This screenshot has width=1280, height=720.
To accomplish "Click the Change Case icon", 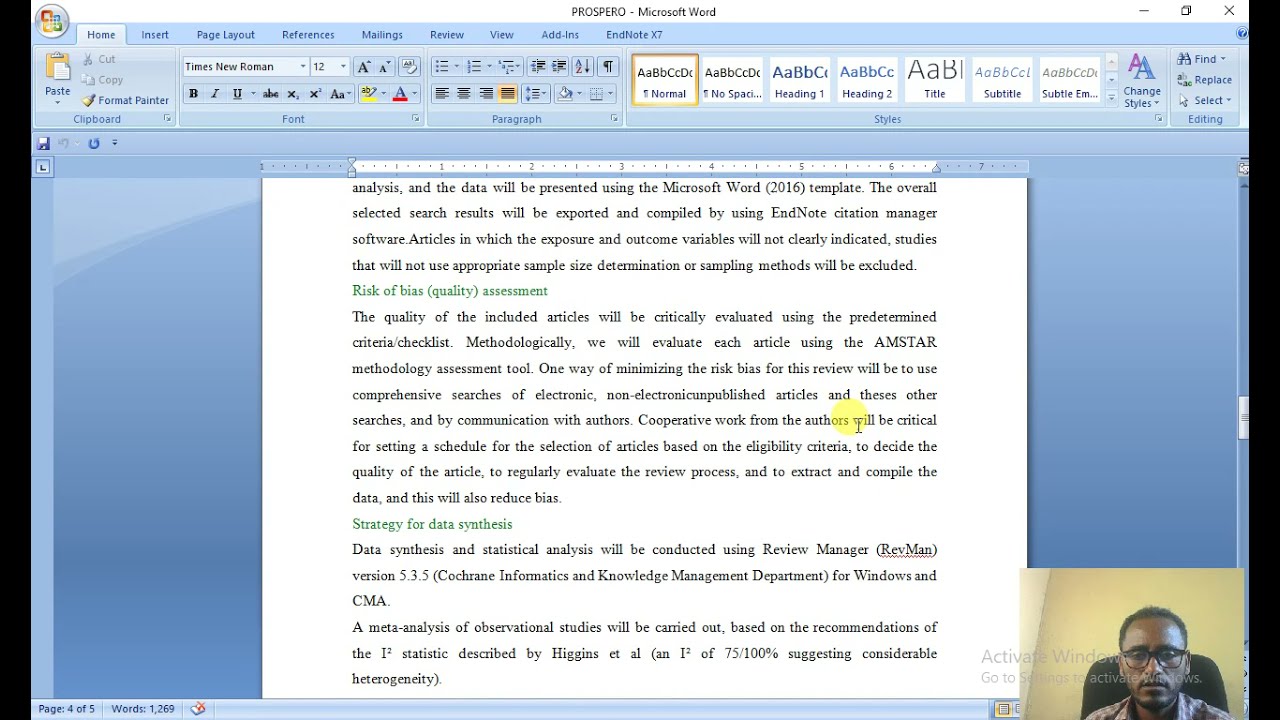I will click(x=340, y=94).
